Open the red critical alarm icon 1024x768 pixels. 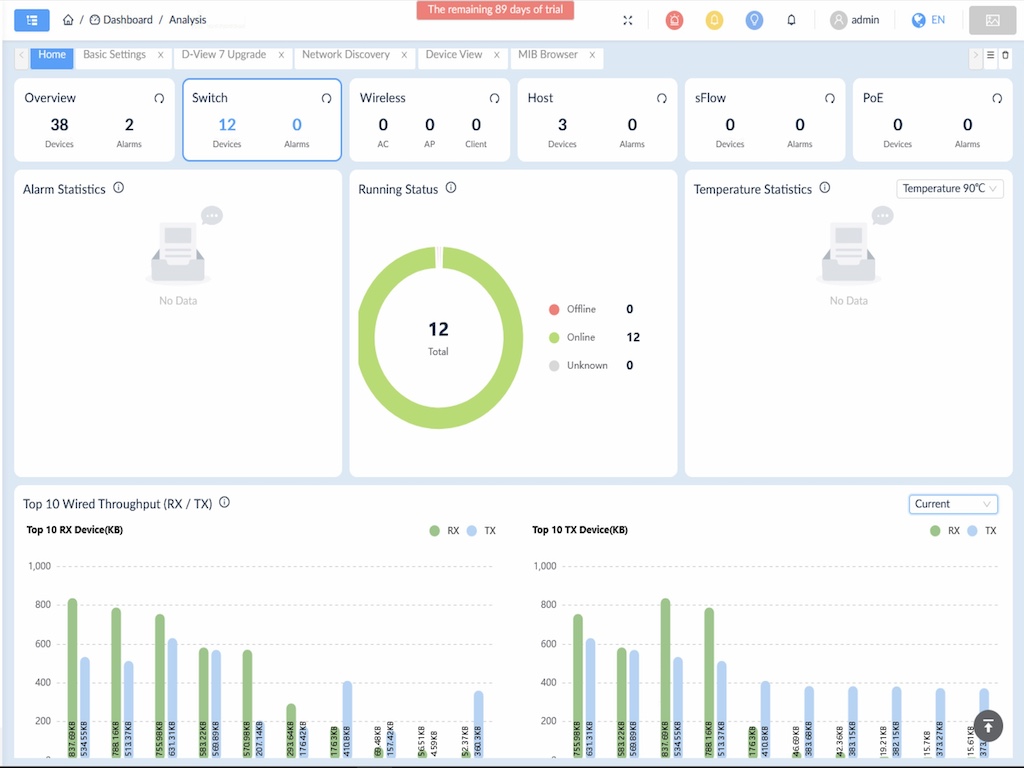coord(674,20)
